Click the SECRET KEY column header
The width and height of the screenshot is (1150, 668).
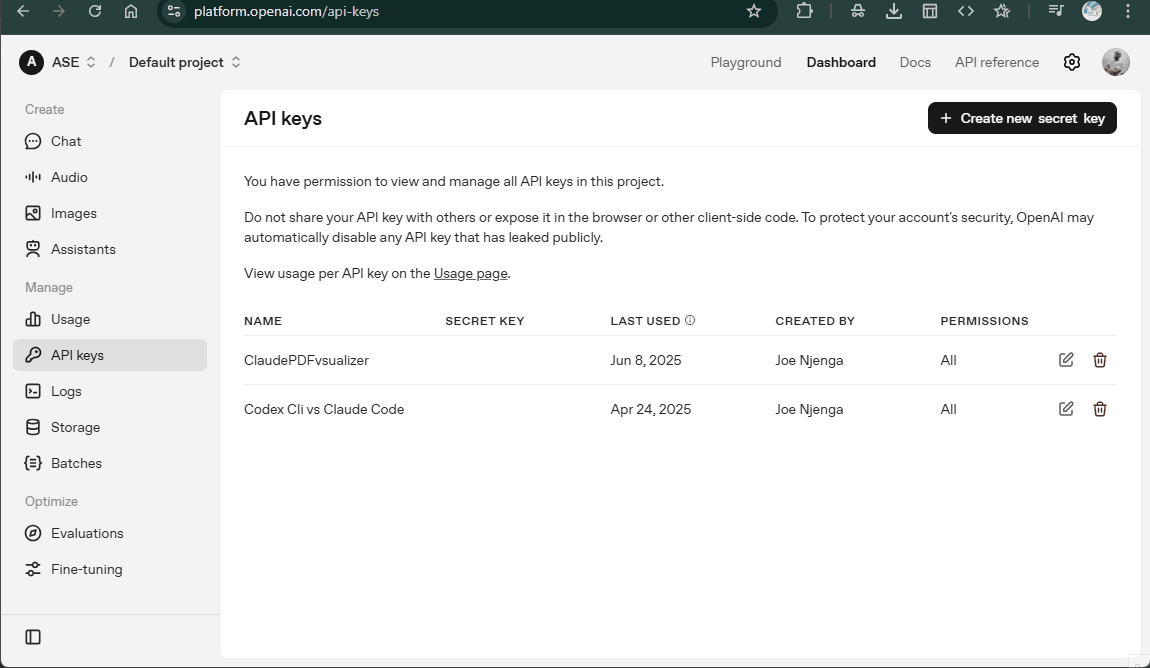(485, 321)
